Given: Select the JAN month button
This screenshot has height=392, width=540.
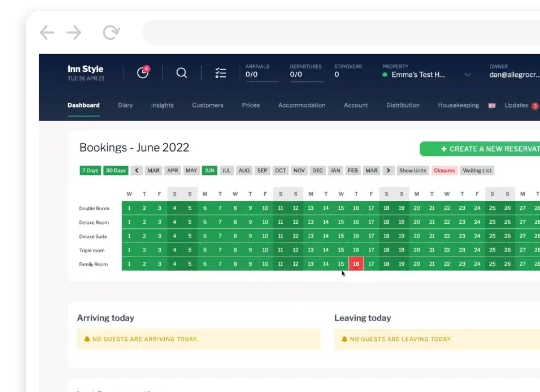Looking at the screenshot, I should pyautogui.click(x=335, y=171).
